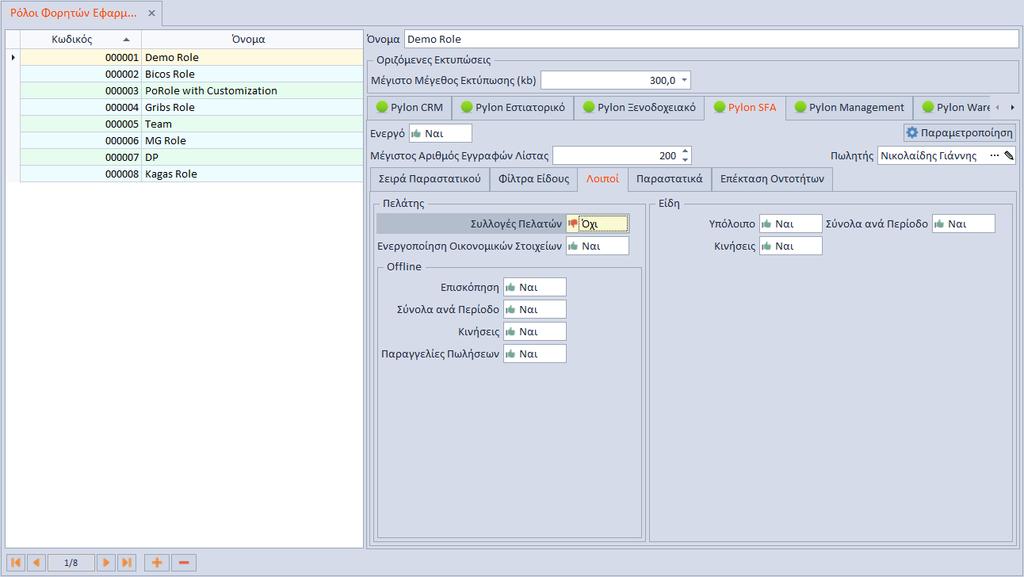Click green status dot of Pylon CRM
This screenshot has height=577, width=1024.
pyautogui.click(x=382, y=107)
